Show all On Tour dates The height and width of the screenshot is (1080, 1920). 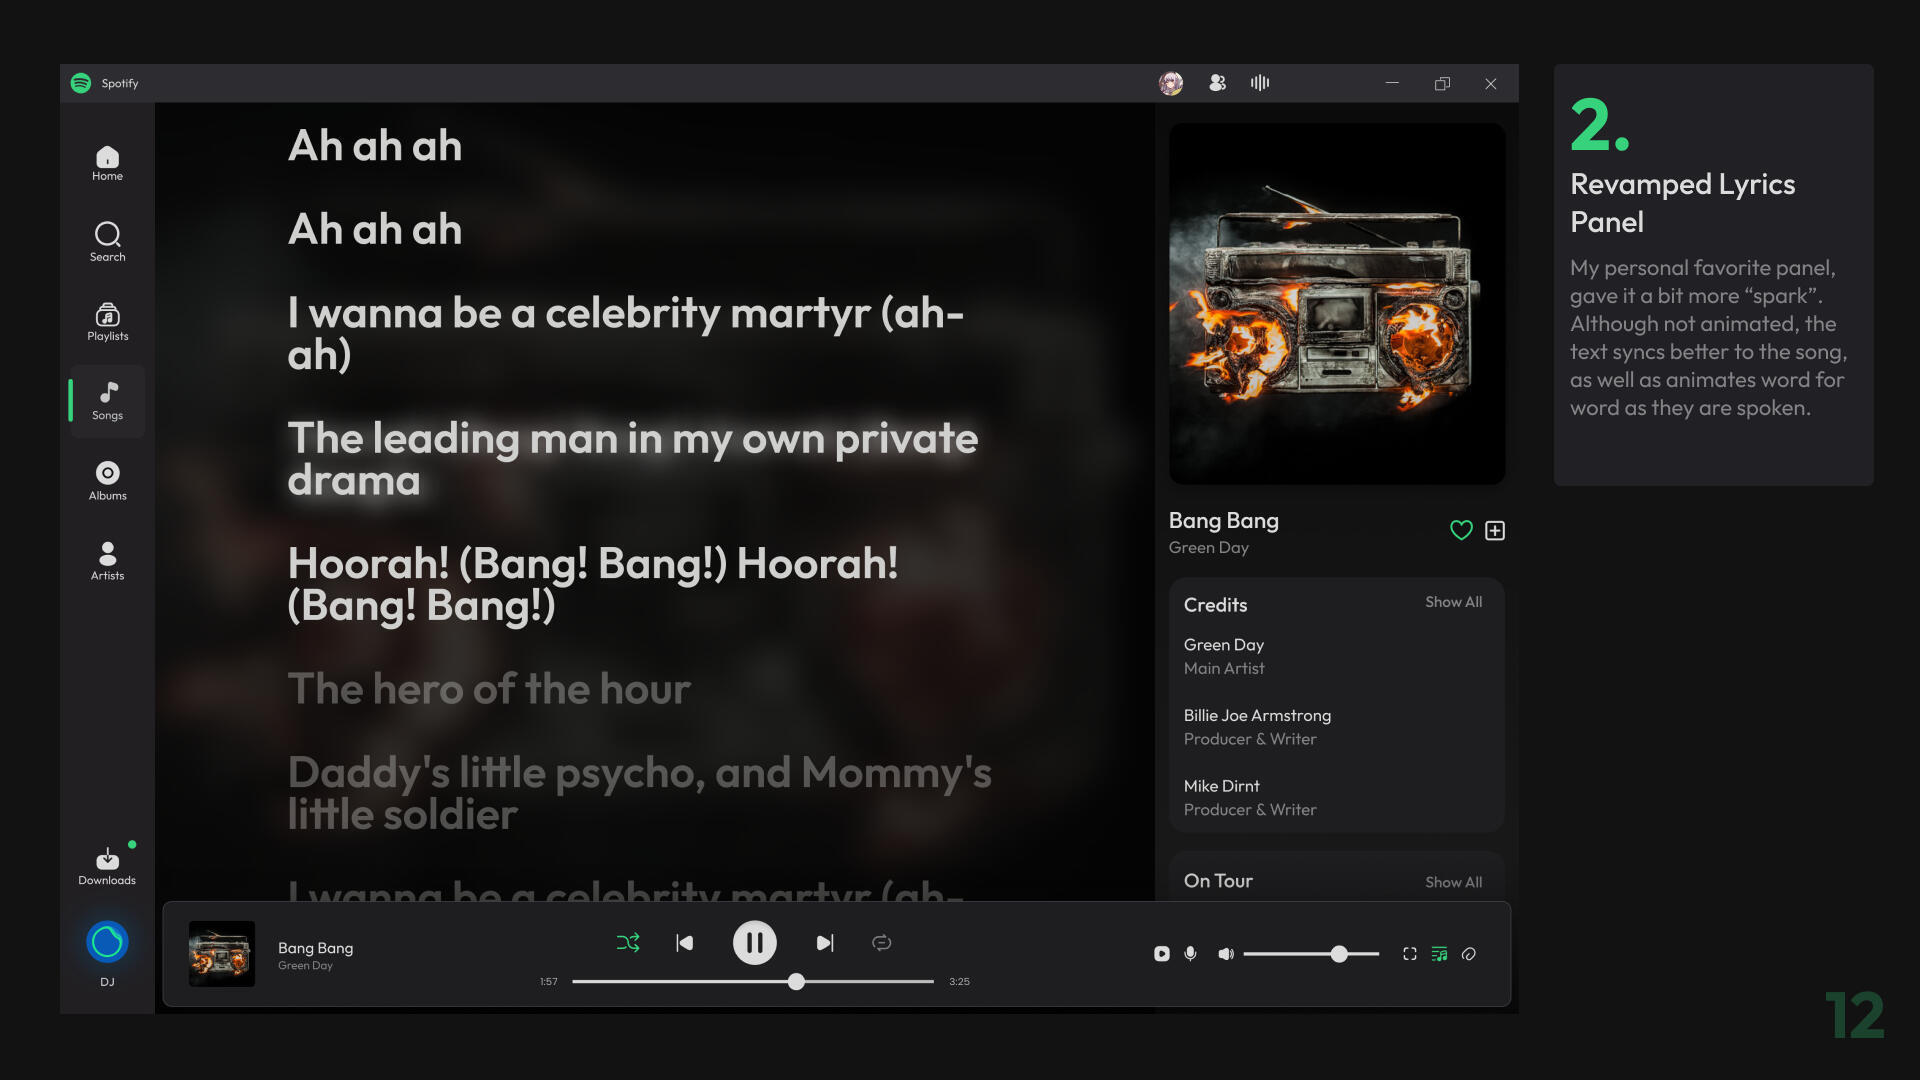(1453, 882)
